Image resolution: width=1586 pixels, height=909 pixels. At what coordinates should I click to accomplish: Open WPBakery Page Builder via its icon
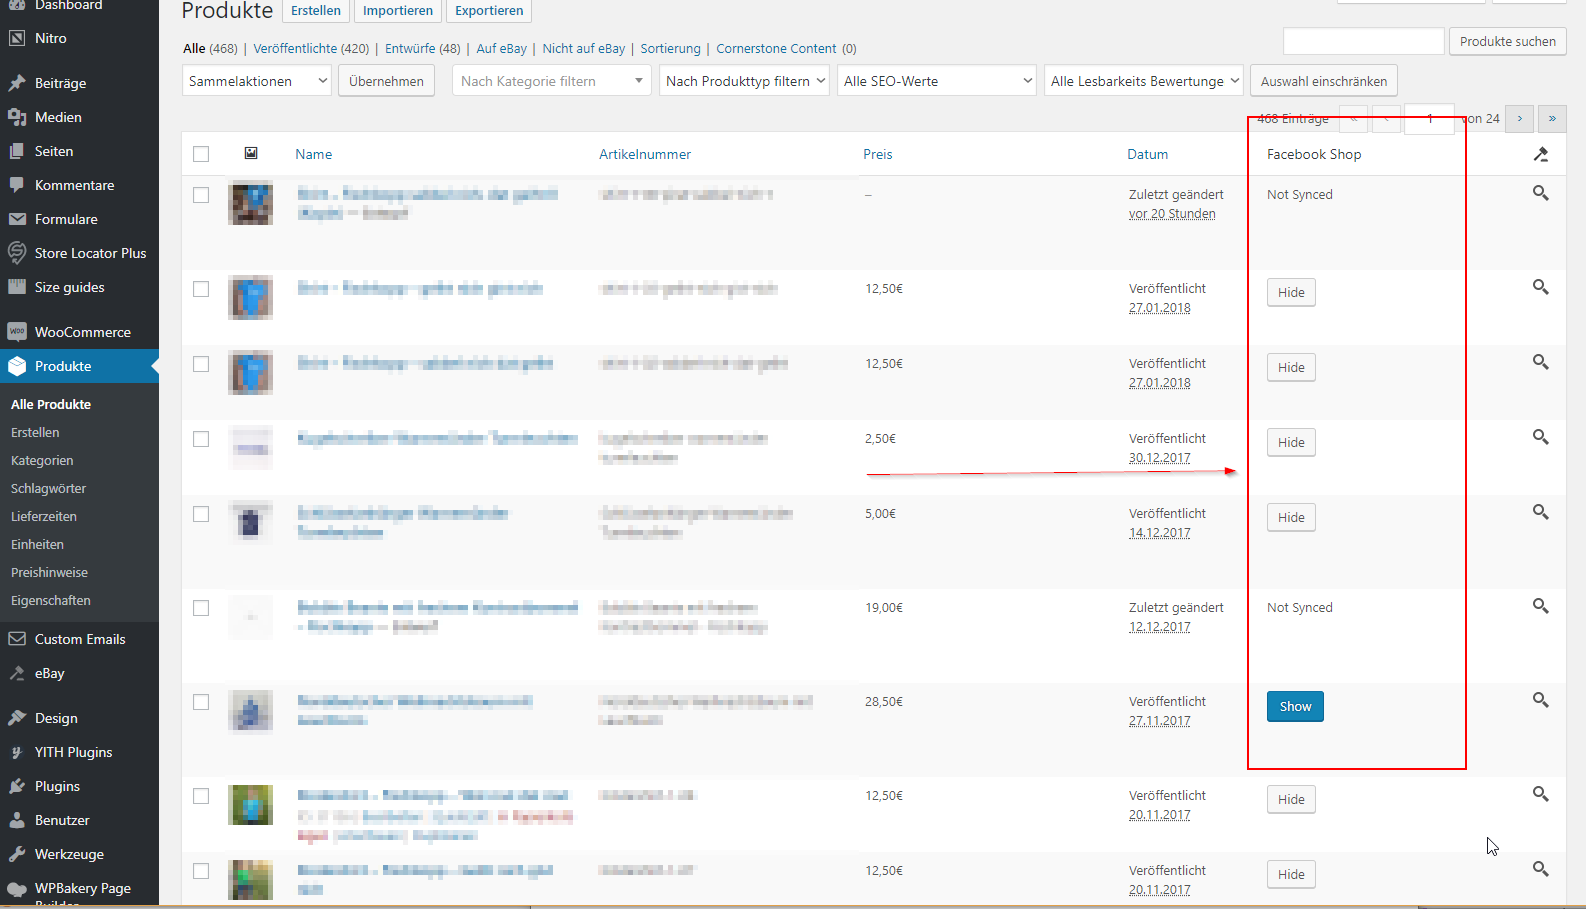click(x=17, y=888)
